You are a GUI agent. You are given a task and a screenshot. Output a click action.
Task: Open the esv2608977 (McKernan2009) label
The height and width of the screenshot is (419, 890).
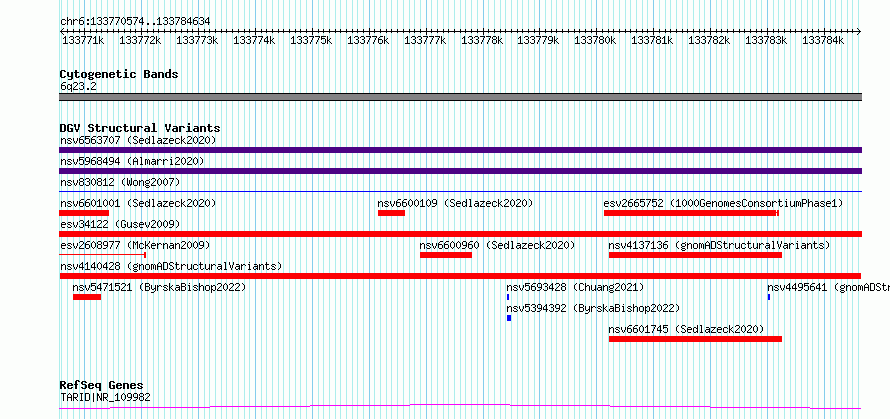coord(135,245)
